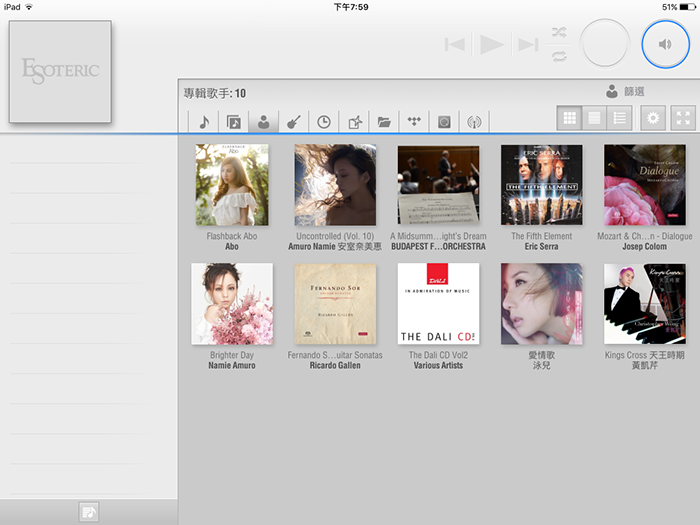
Task: Switch to medium list view
Action: point(594,118)
